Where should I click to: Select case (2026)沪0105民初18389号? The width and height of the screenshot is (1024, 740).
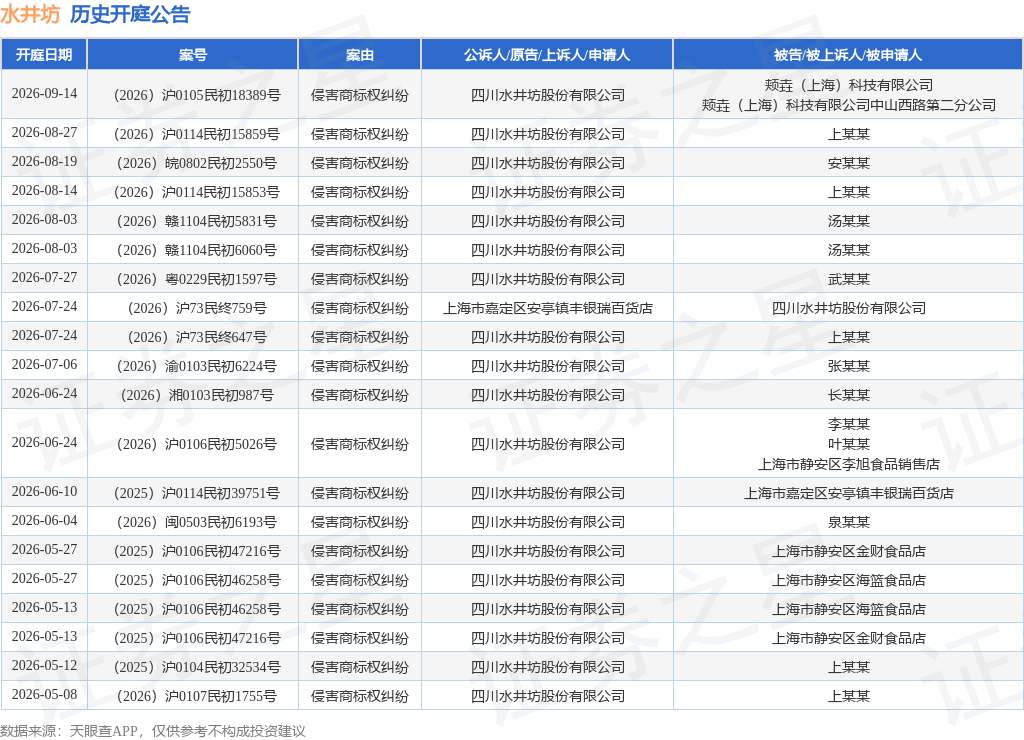(x=197, y=95)
